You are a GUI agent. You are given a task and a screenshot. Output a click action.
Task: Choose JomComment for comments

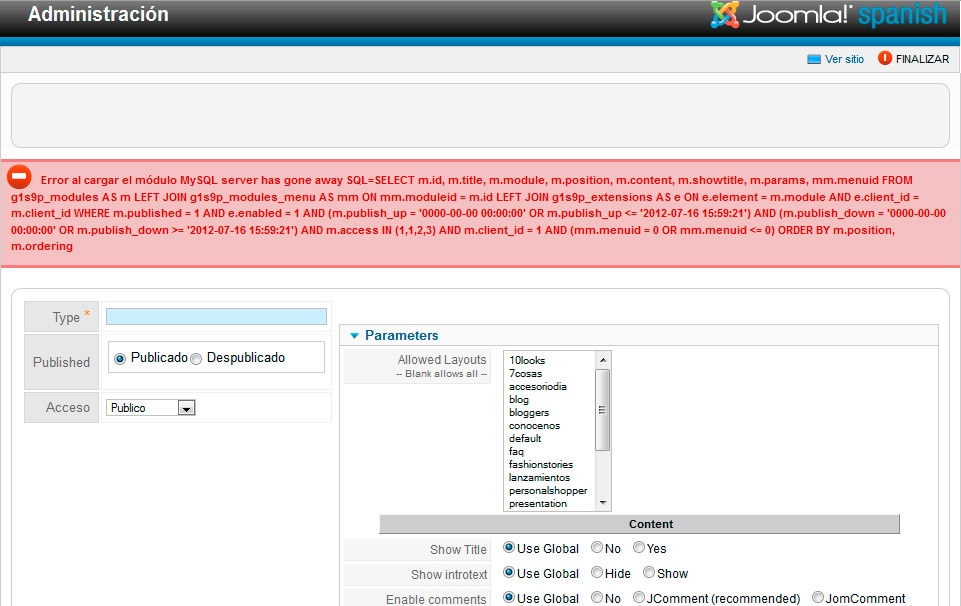[x=818, y=597]
